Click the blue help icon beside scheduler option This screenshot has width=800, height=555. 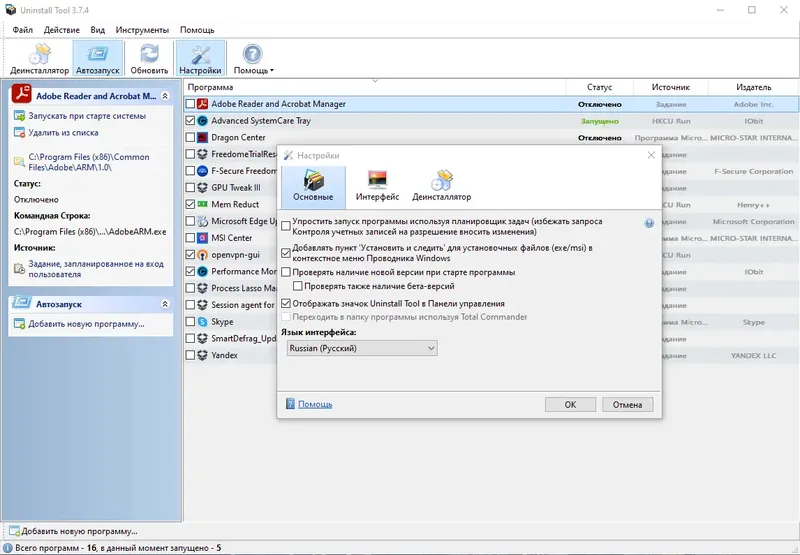coord(649,223)
